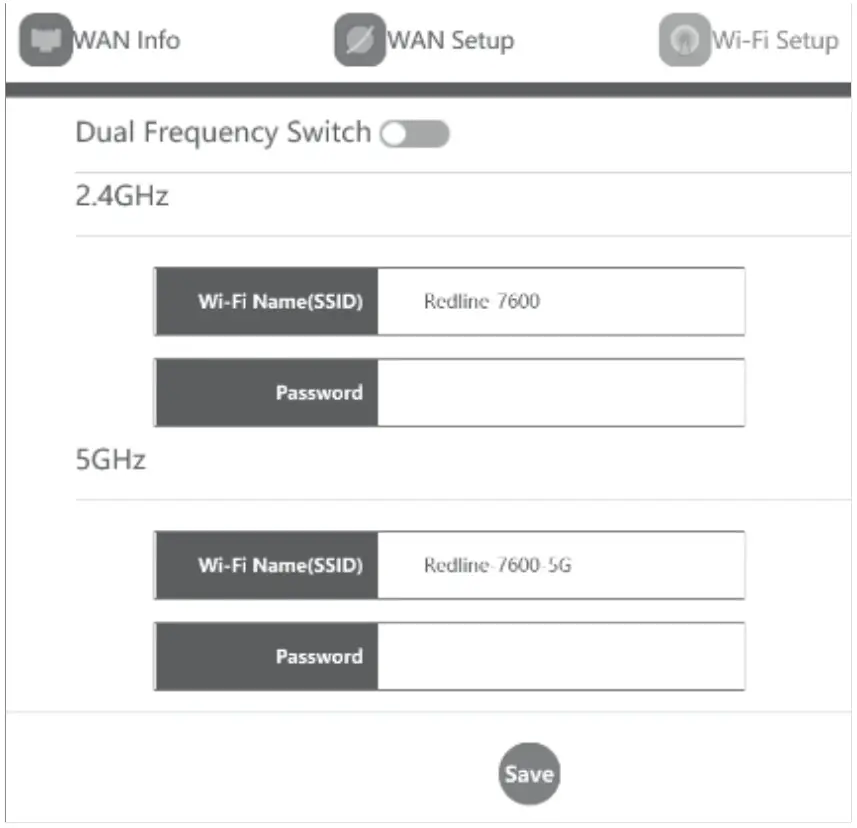The height and width of the screenshot is (828, 857).
Task: Click the 5GHz Password input box
Action: (x=560, y=656)
